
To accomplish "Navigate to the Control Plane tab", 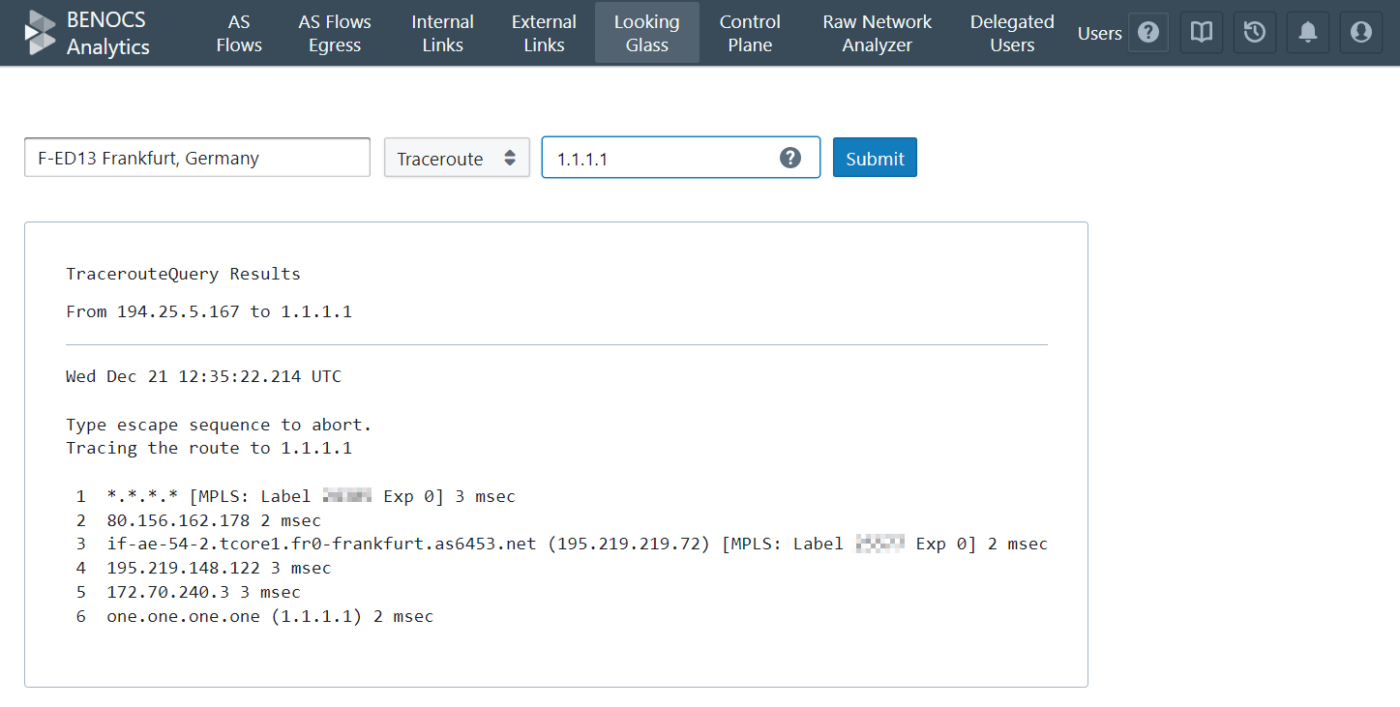I will tap(750, 33).
